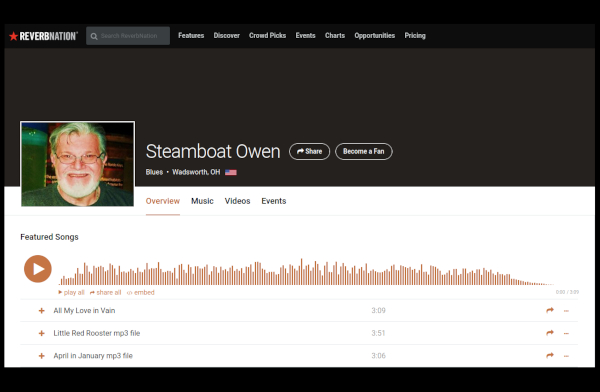The width and height of the screenshot is (600, 392).
Task: Play April in January mp3 file
Action: coord(93,356)
